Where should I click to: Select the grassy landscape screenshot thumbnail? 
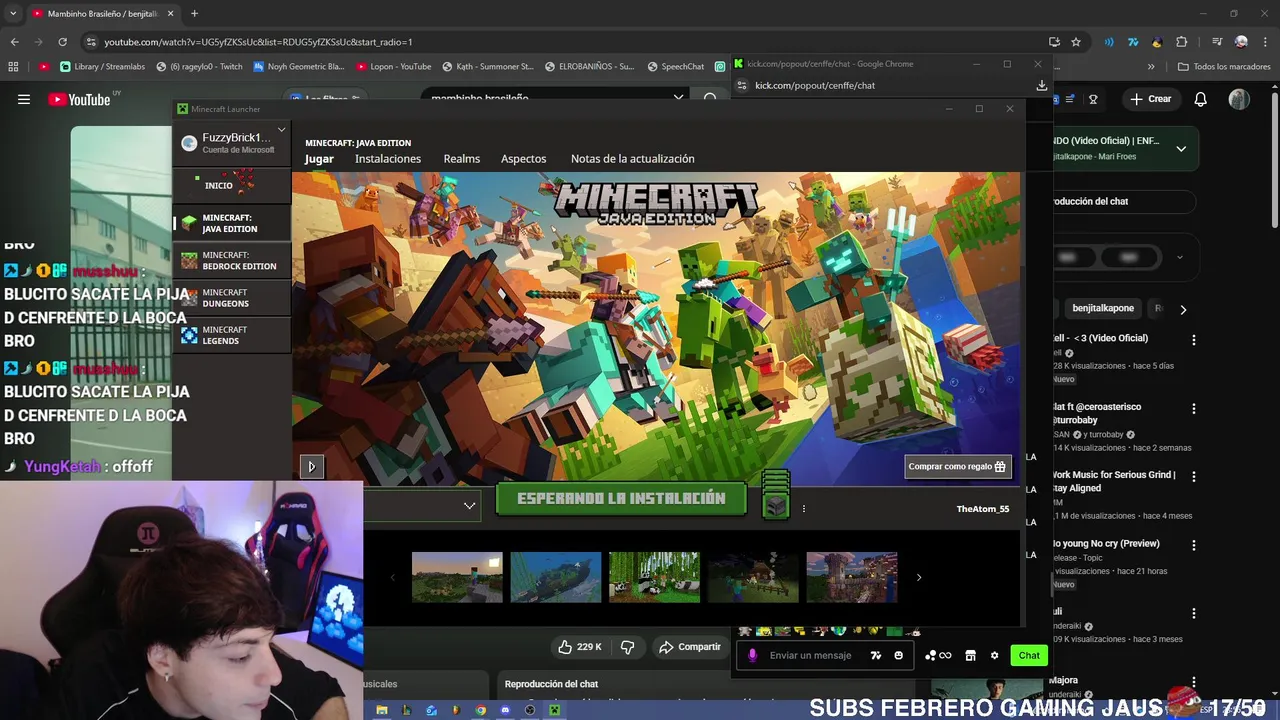tap(457, 577)
